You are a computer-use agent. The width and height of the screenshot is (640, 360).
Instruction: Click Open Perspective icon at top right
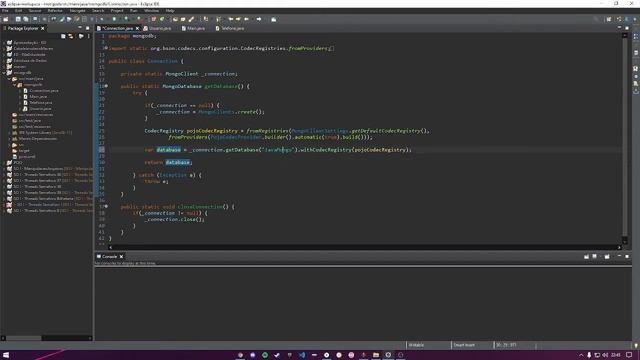coord(609,19)
